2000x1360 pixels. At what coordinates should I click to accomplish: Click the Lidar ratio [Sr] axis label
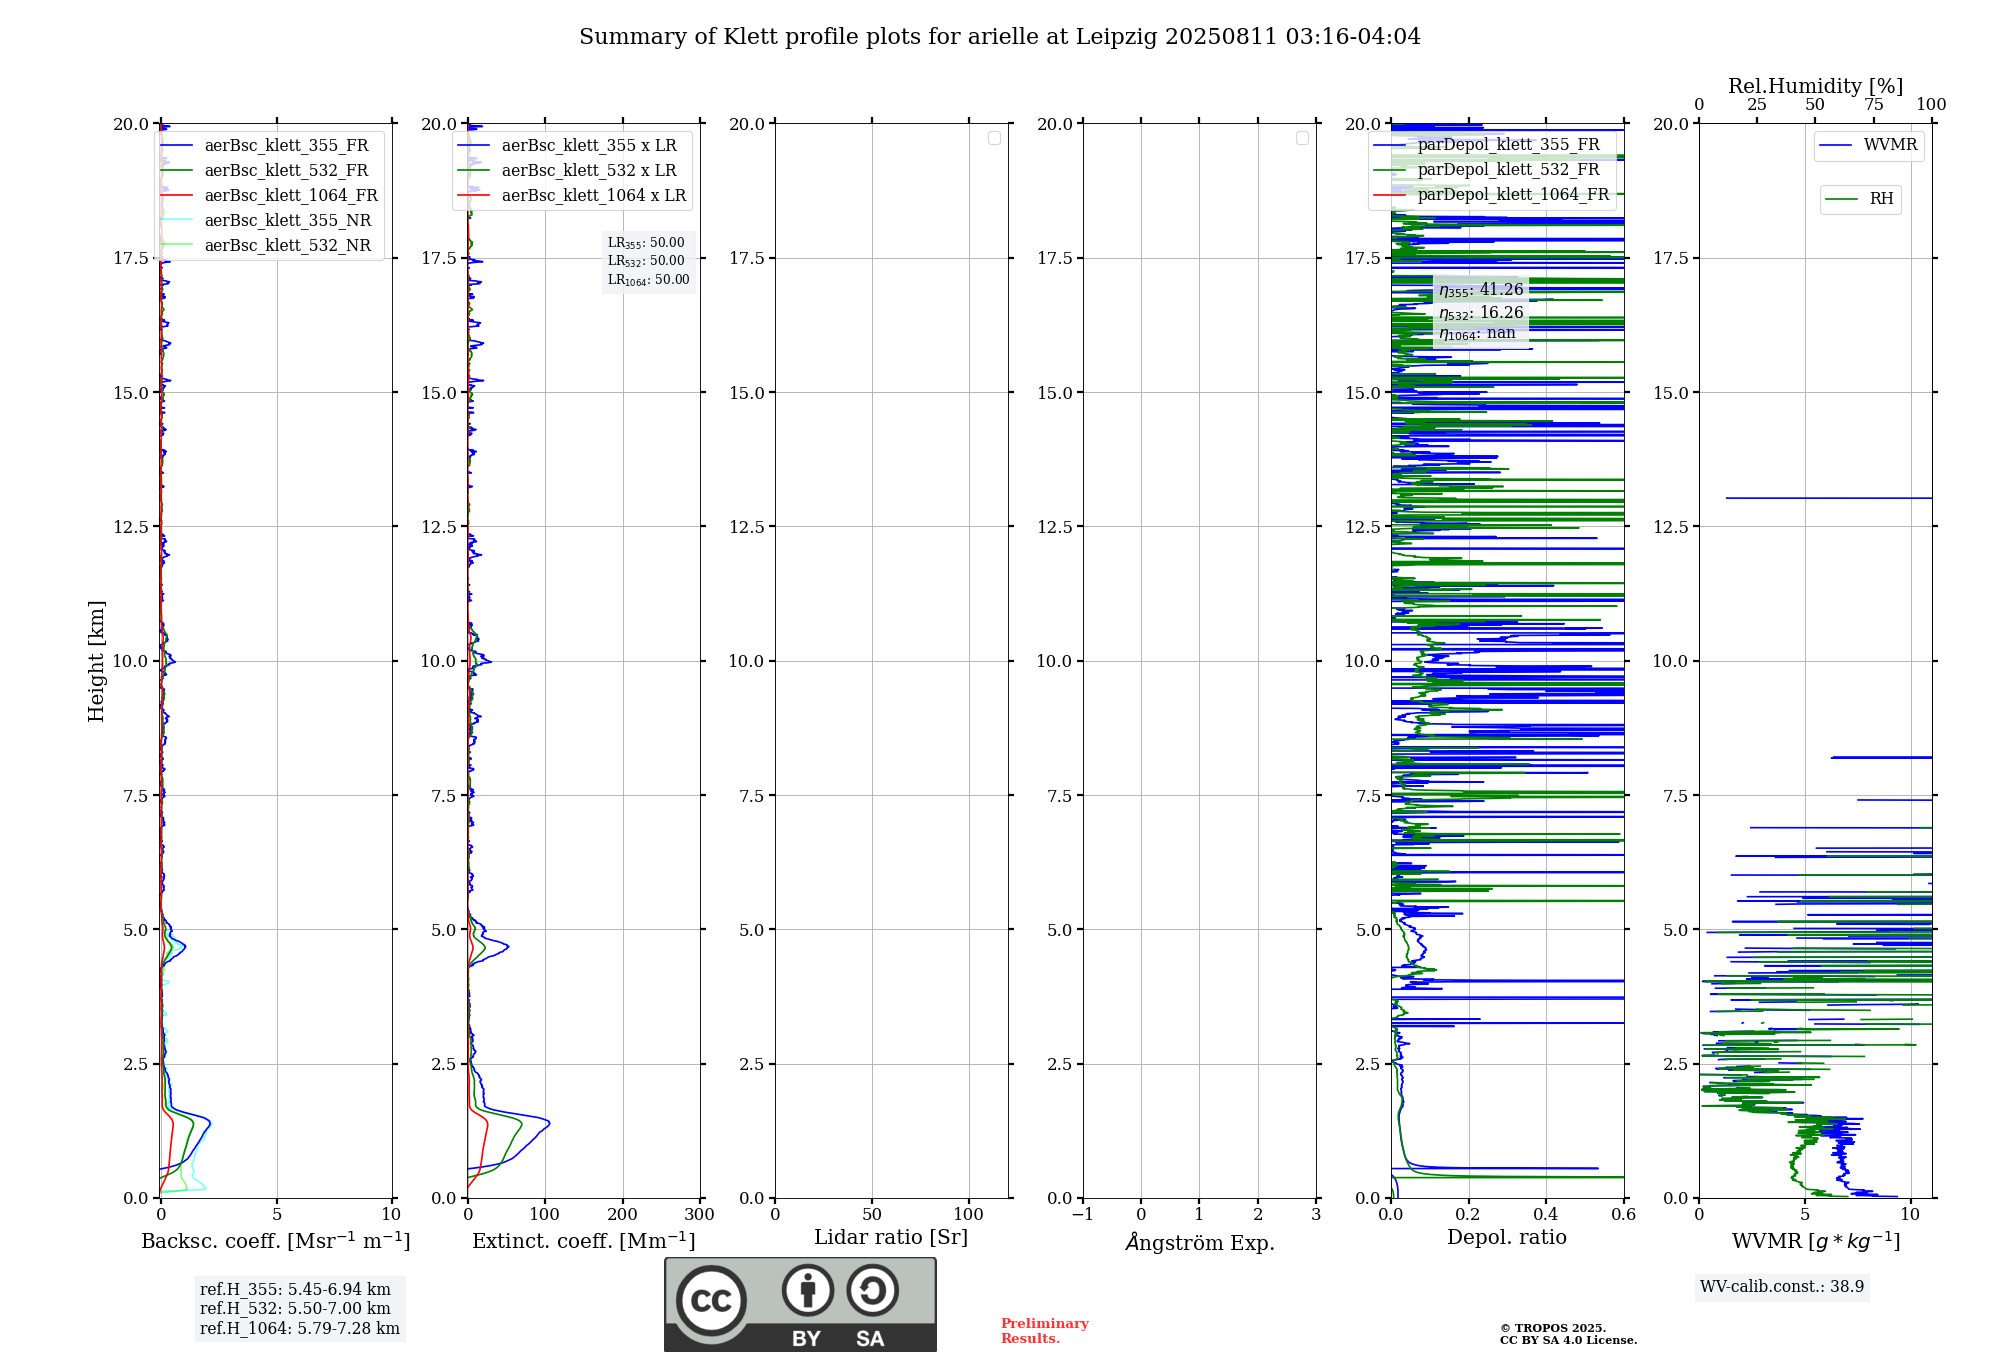click(891, 1238)
